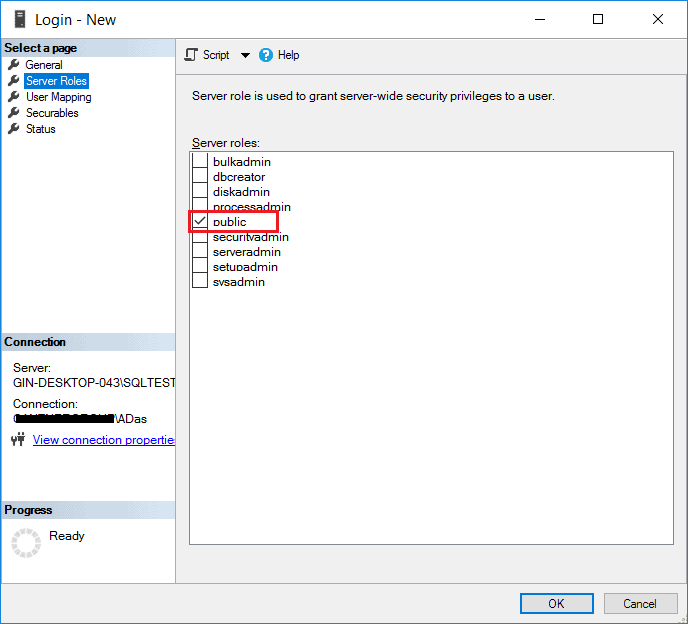
Task: Cancel the new login dialog
Action: point(640,603)
